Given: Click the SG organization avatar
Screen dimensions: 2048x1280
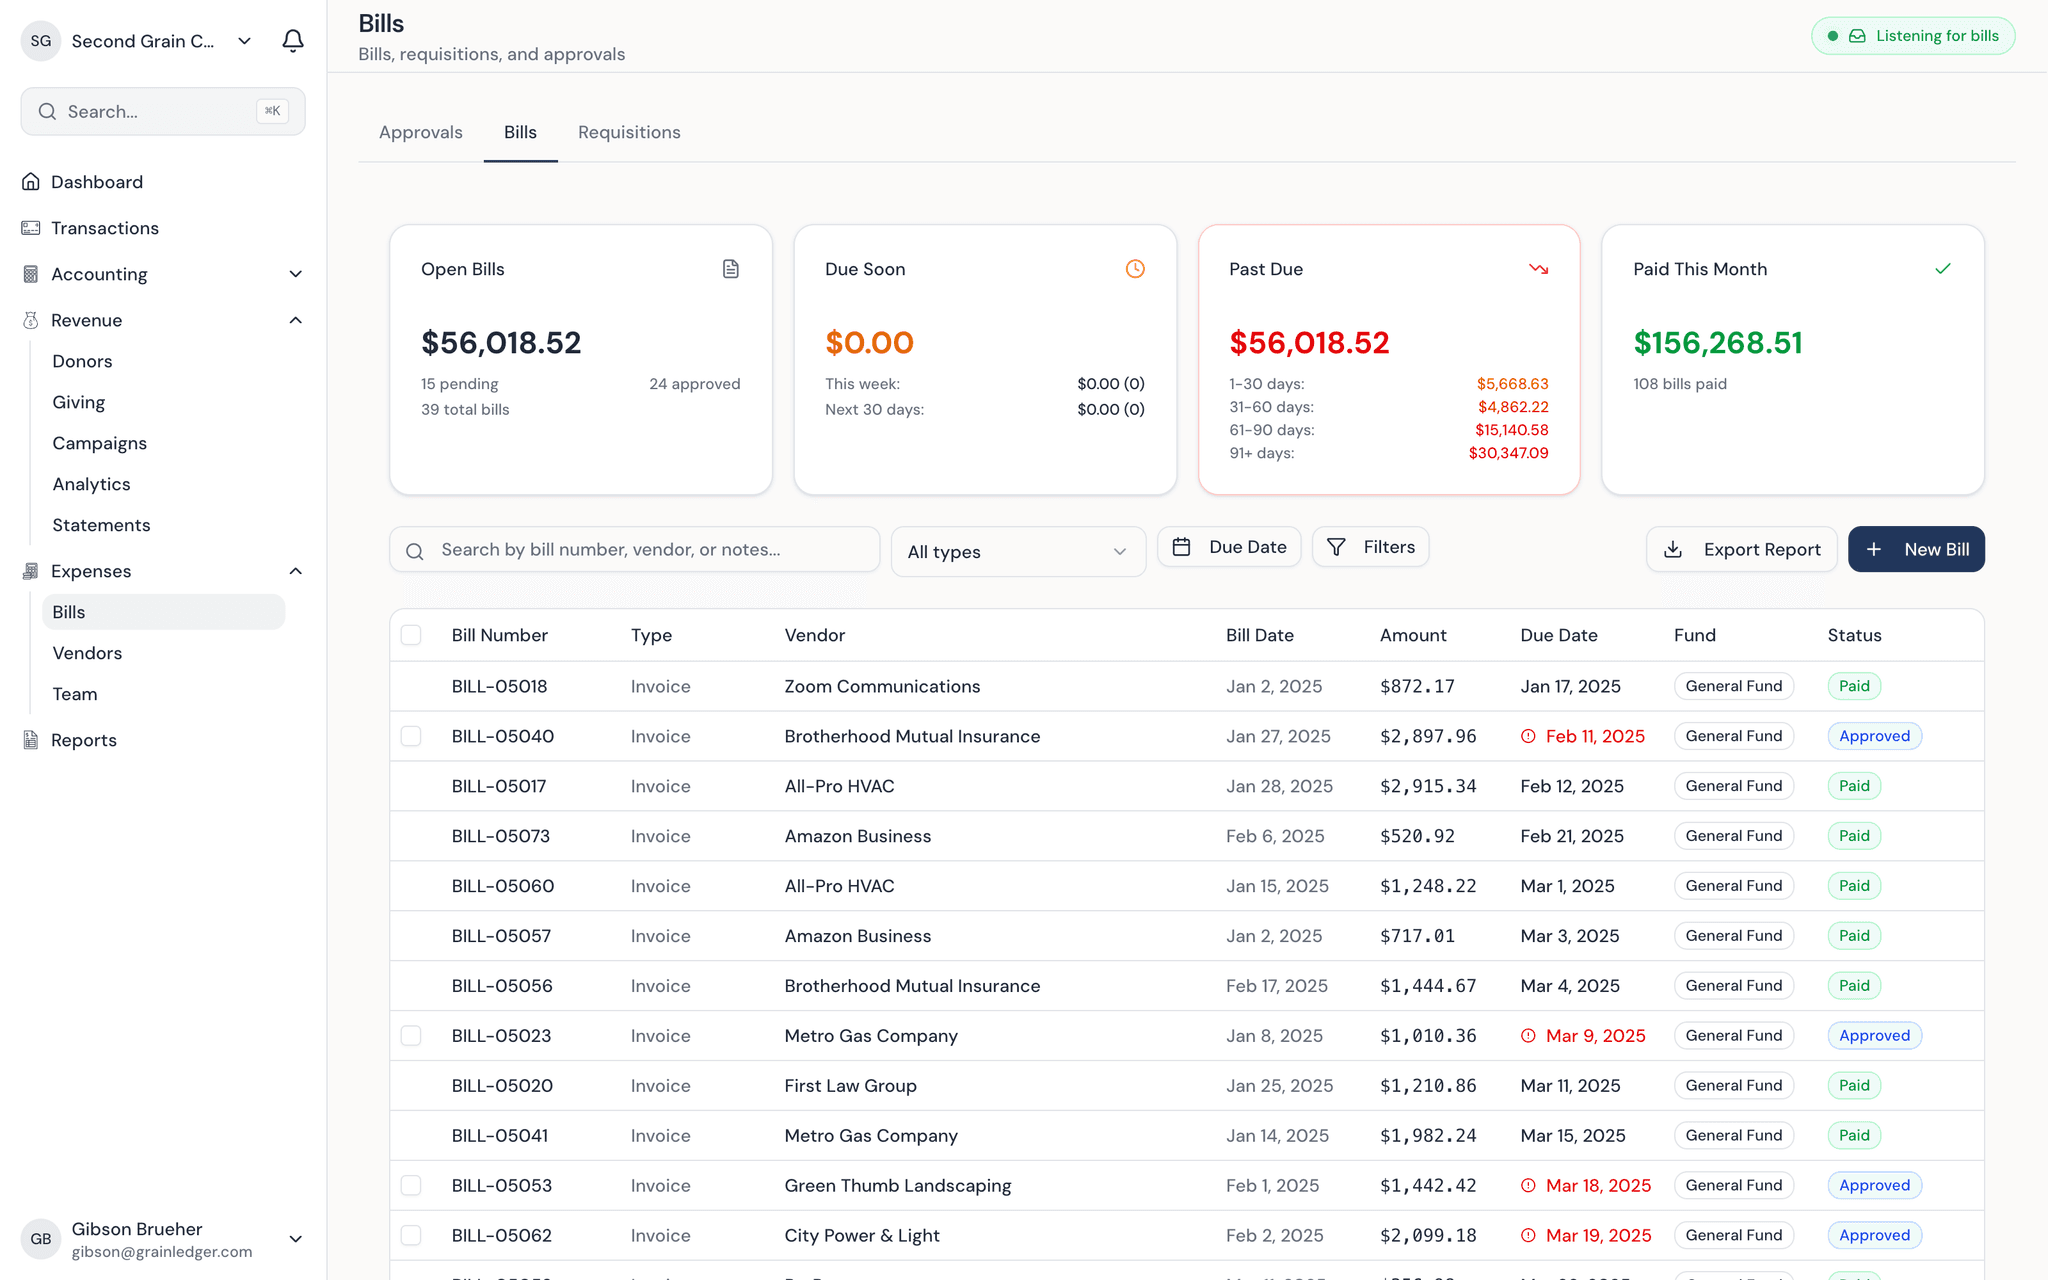Looking at the screenshot, I should tap(41, 41).
